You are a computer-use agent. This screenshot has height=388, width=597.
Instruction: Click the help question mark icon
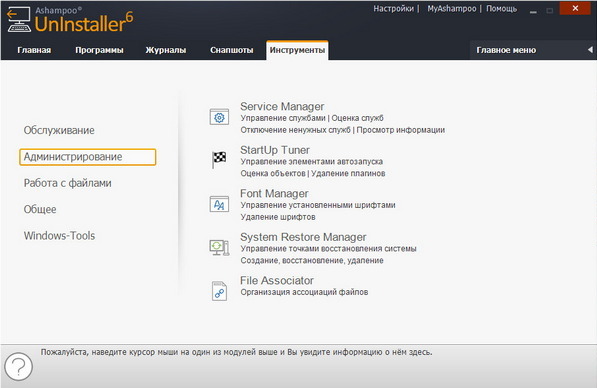point(18,366)
